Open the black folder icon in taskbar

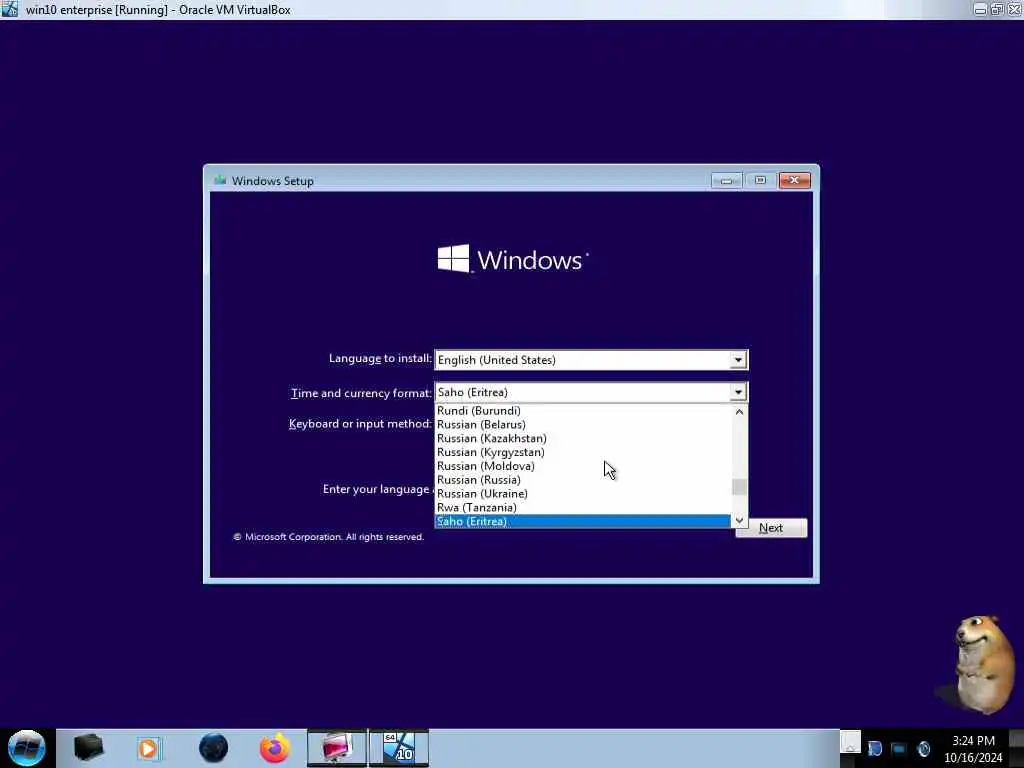point(89,748)
